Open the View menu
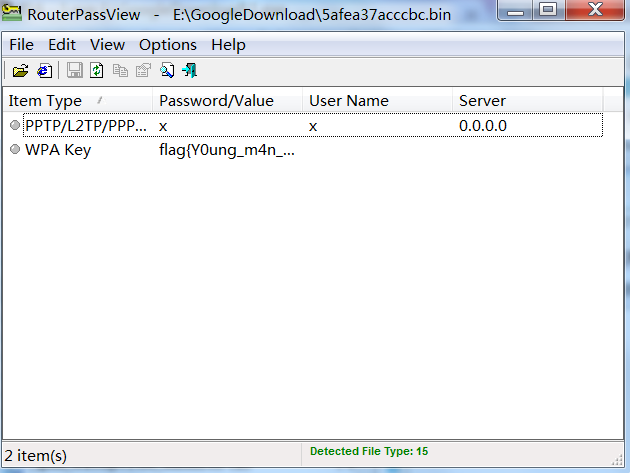The width and height of the screenshot is (630, 473). coord(107,45)
